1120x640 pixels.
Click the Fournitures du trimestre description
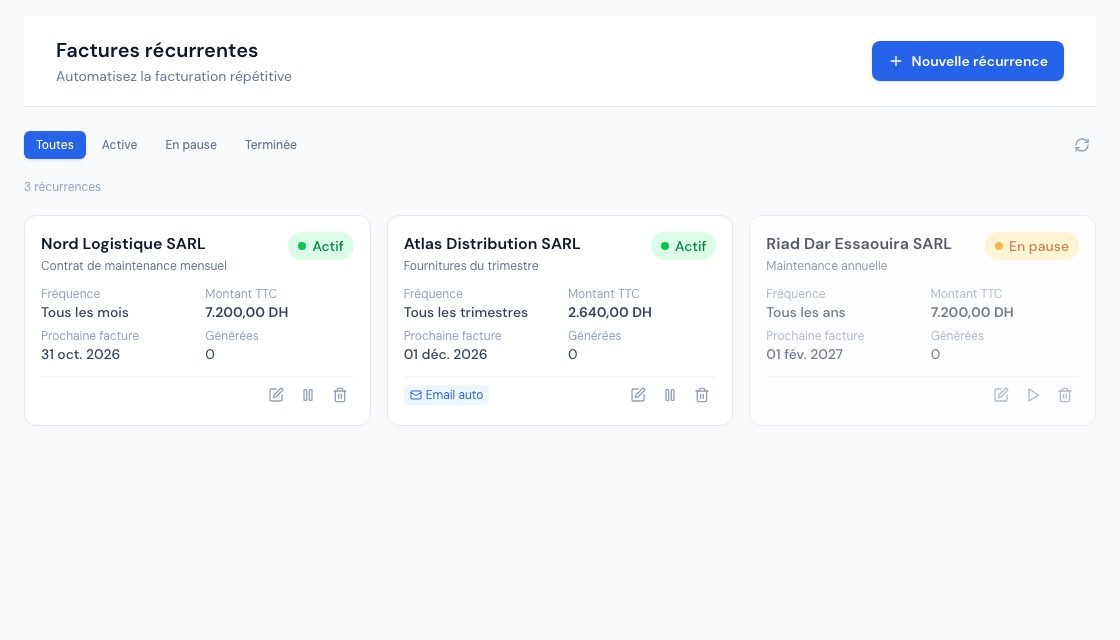tap(471, 266)
